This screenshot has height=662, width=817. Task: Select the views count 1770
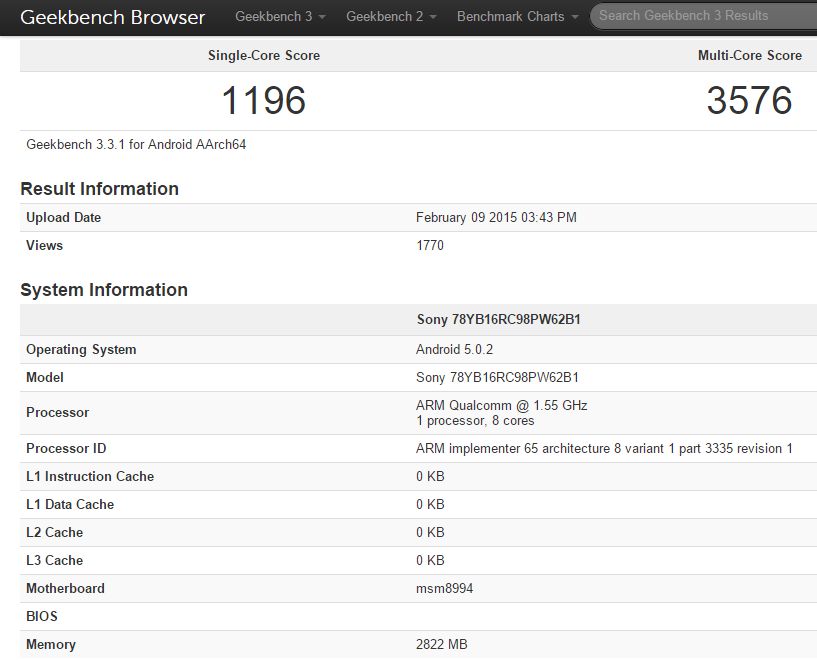point(430,245)
